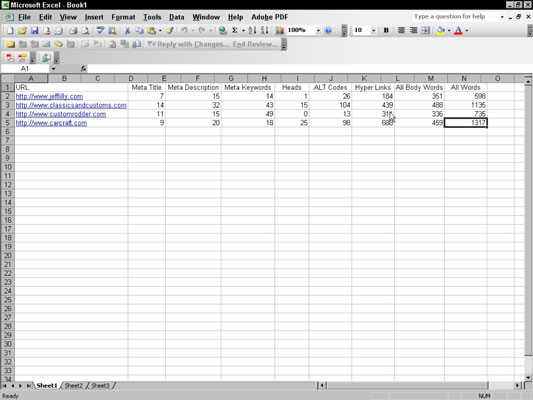Select the All Body Words header cell
The image size is (533, 400).
419,87
